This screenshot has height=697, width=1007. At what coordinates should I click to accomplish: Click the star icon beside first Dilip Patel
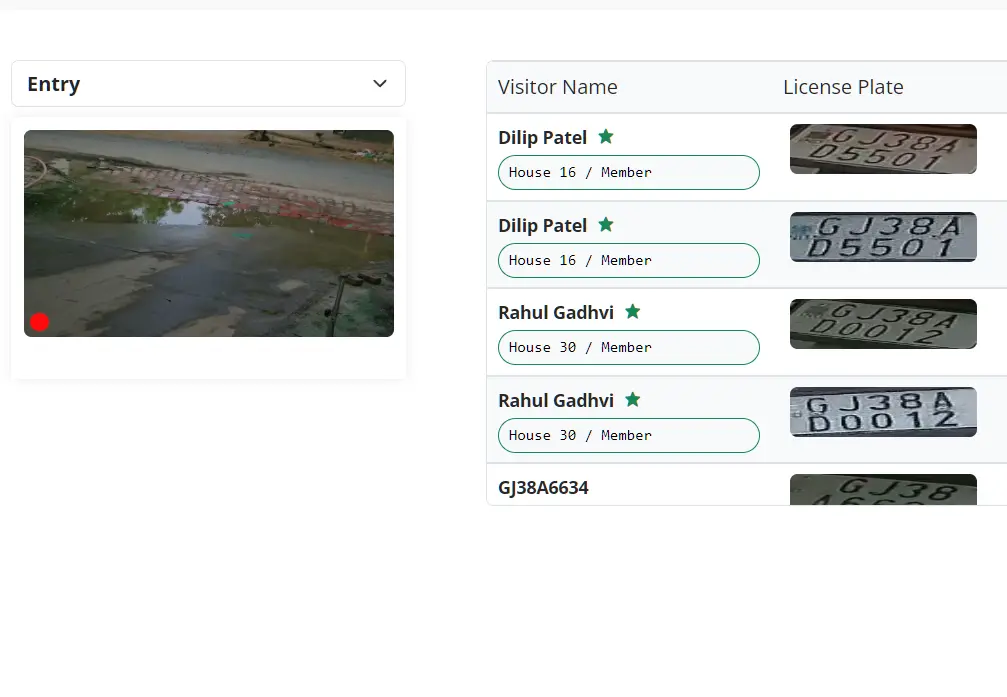click(x=606, y=137)
